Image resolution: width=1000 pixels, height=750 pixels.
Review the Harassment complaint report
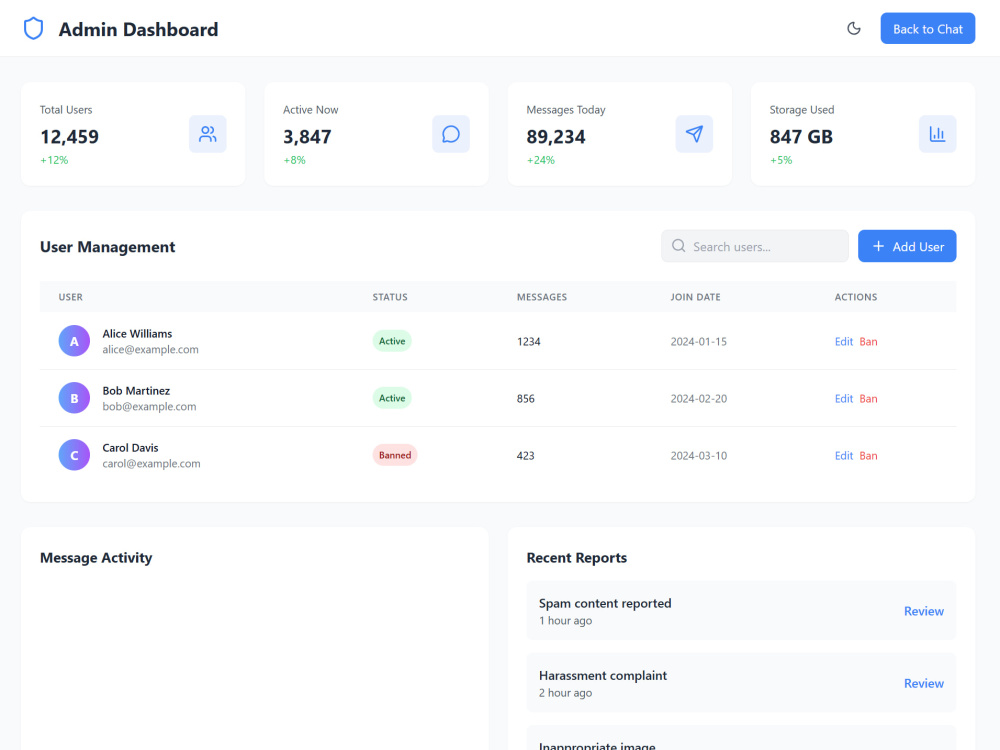pos(923,683)
